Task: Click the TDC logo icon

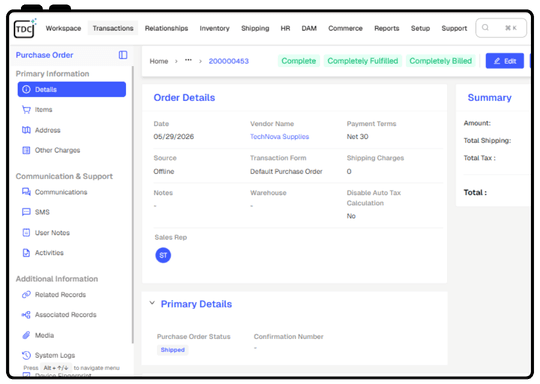Action: (24, 28)
